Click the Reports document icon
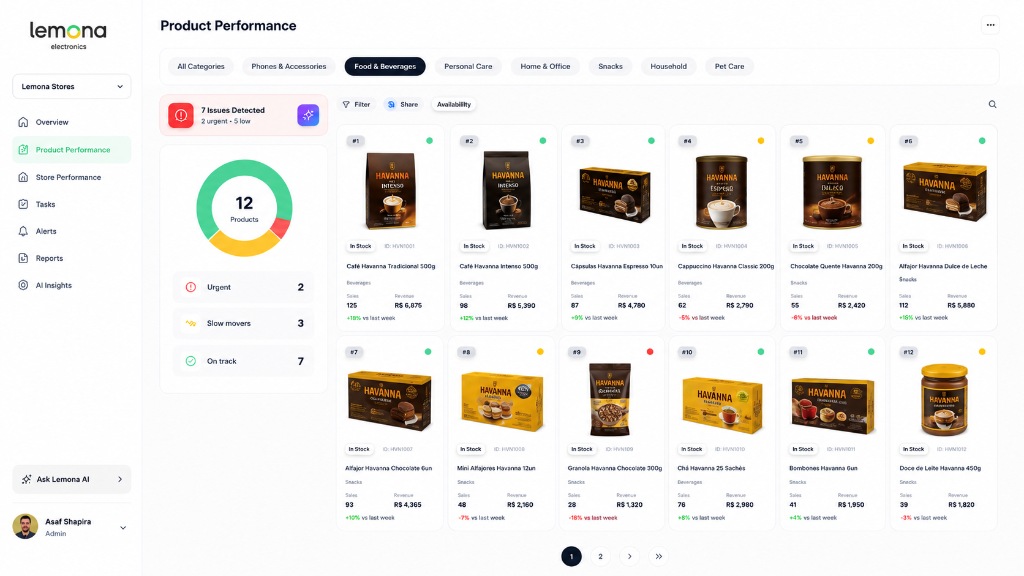 point(24,258)
